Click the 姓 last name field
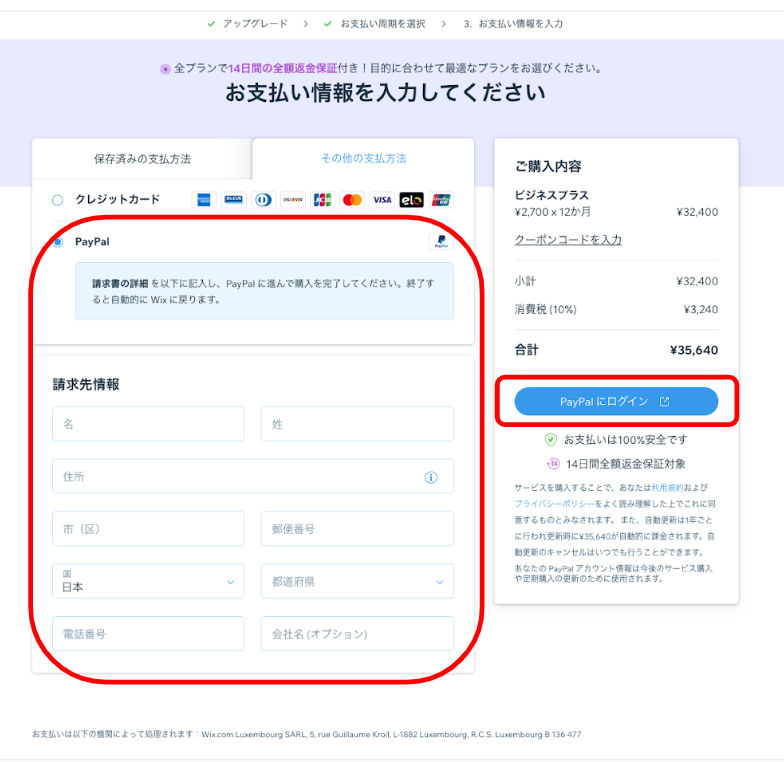 [357, 424]
